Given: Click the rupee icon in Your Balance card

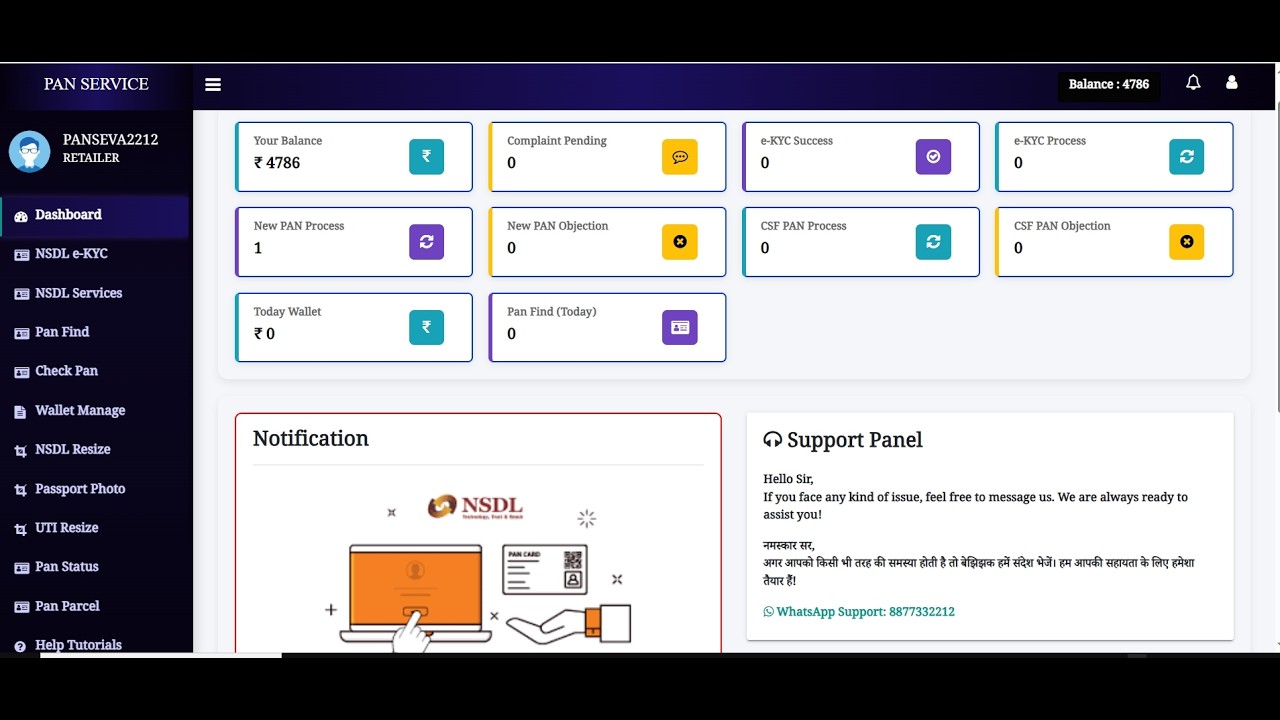Looking at the screenshot, I should click(x=426, y=156).
